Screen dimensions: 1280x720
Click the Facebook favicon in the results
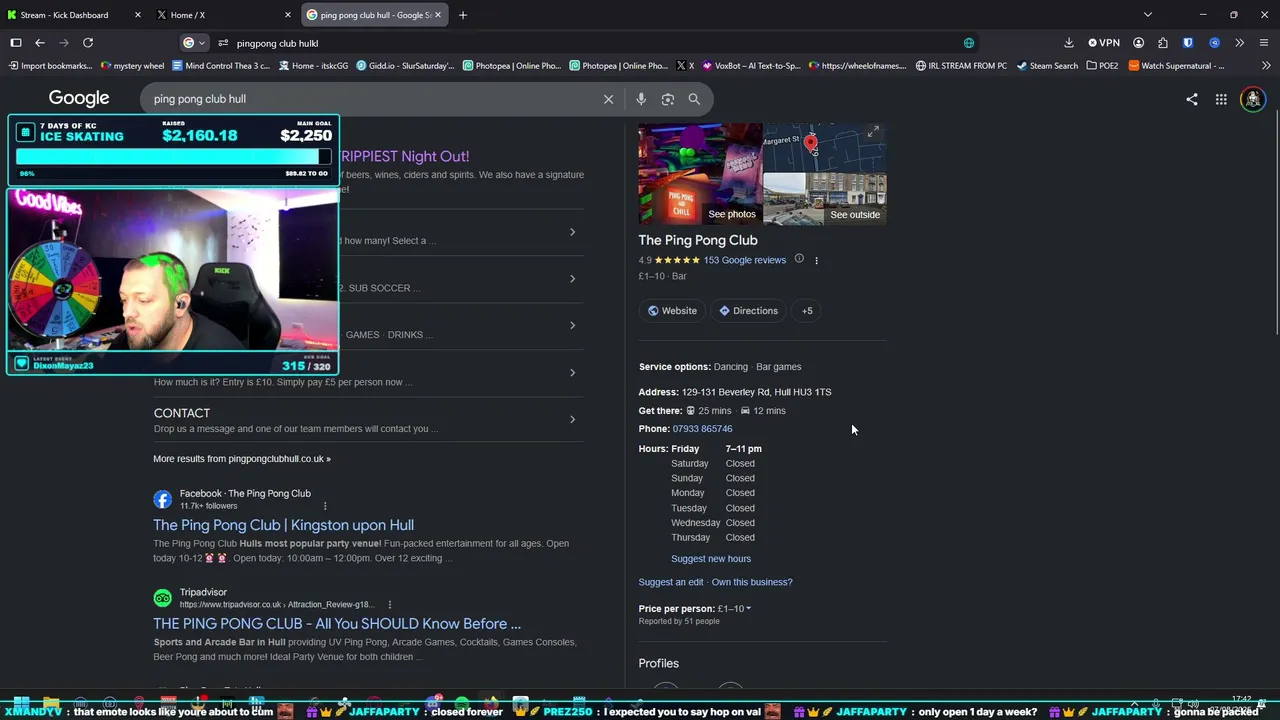tap(162, 499)
